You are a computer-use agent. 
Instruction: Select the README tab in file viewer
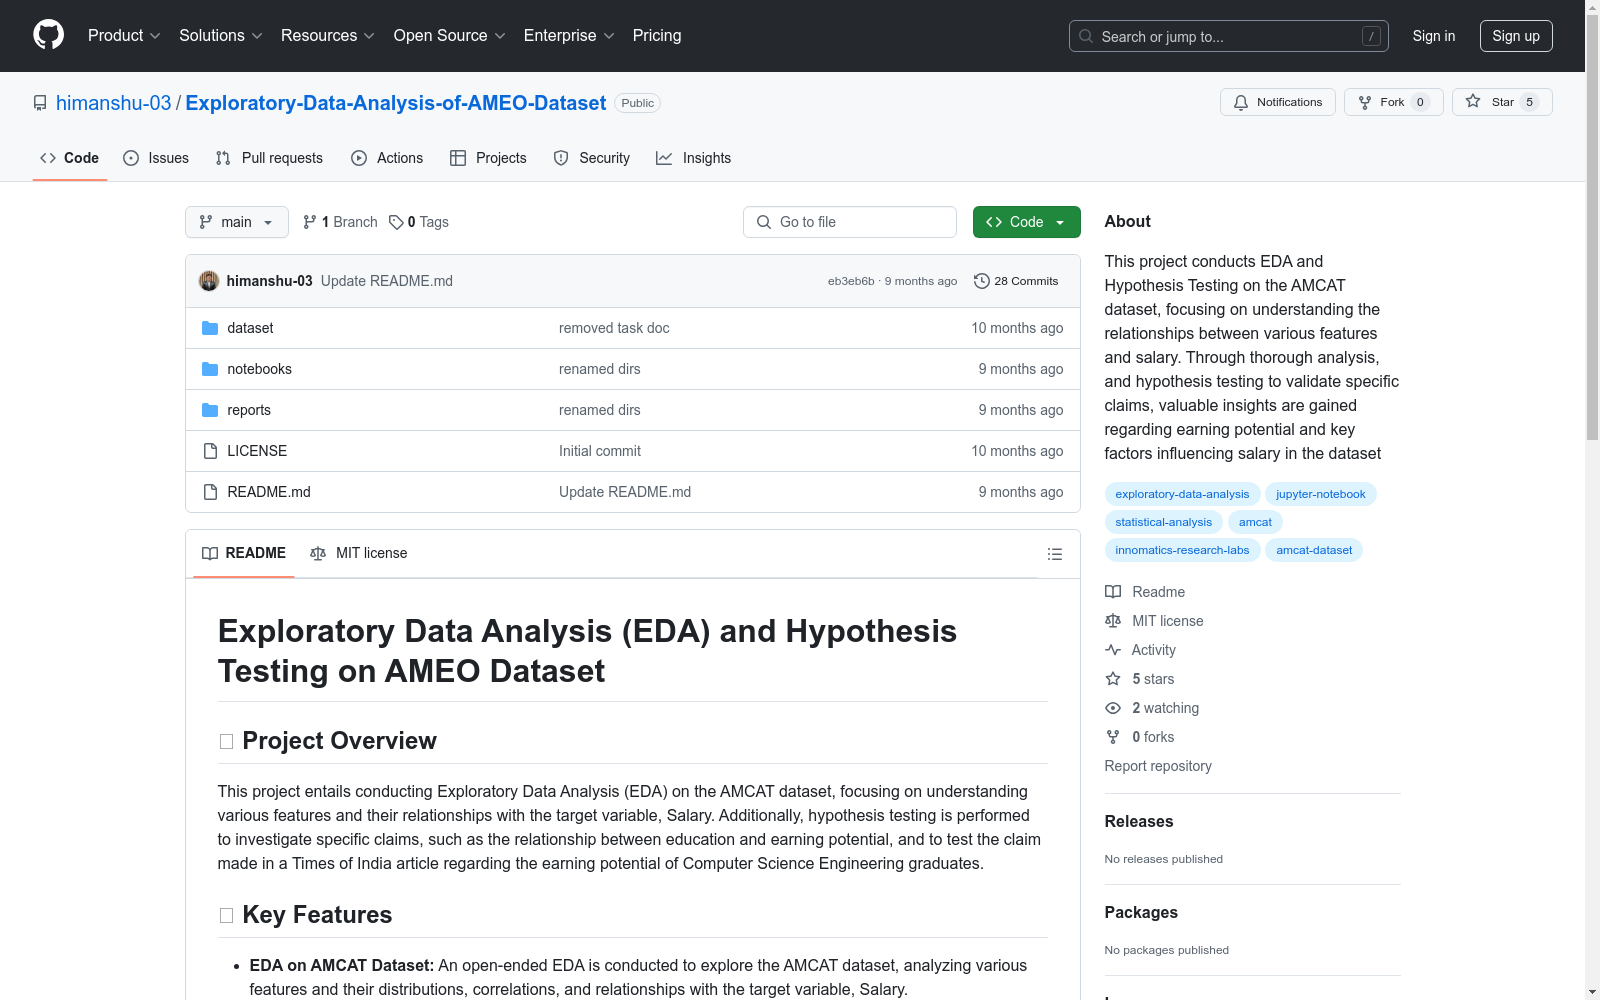pos(244,553)
